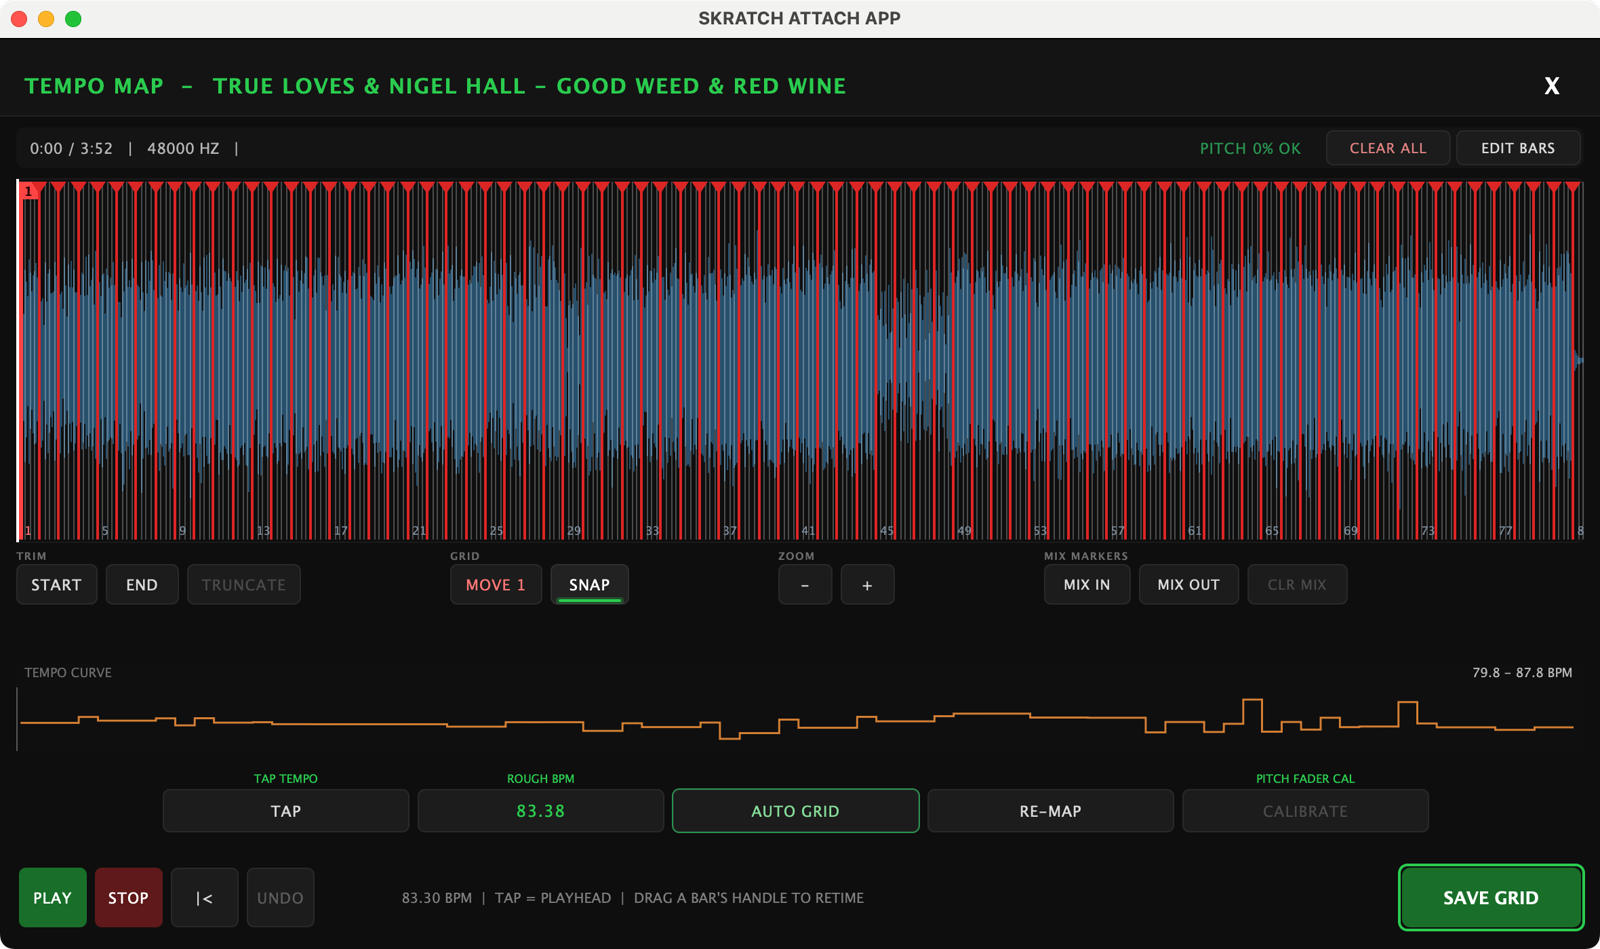Click bar number 41 in the waveform

[x=808, y=531]
